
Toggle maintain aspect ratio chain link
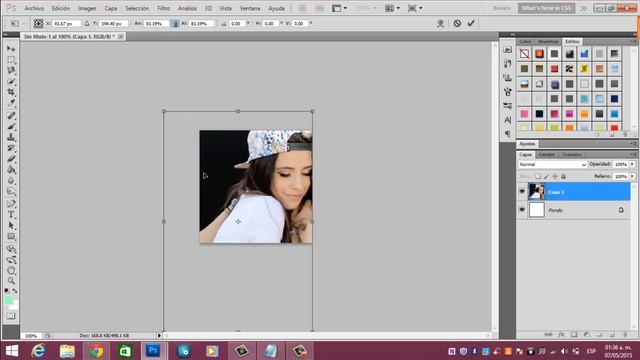point(175,24)
